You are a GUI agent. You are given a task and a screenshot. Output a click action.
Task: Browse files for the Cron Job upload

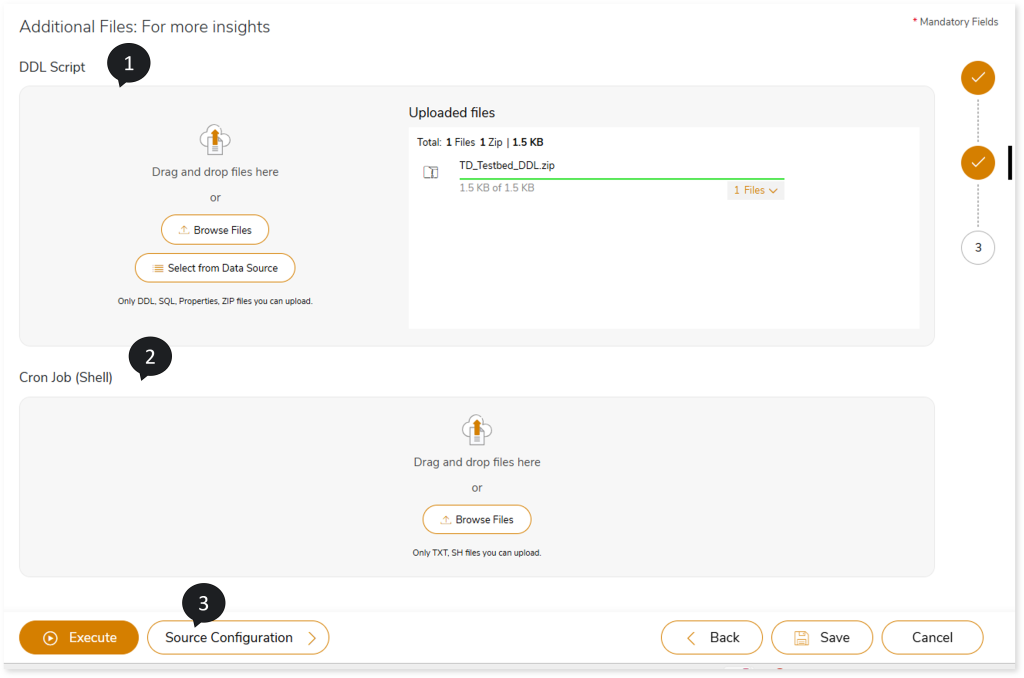tap(477, 520)
